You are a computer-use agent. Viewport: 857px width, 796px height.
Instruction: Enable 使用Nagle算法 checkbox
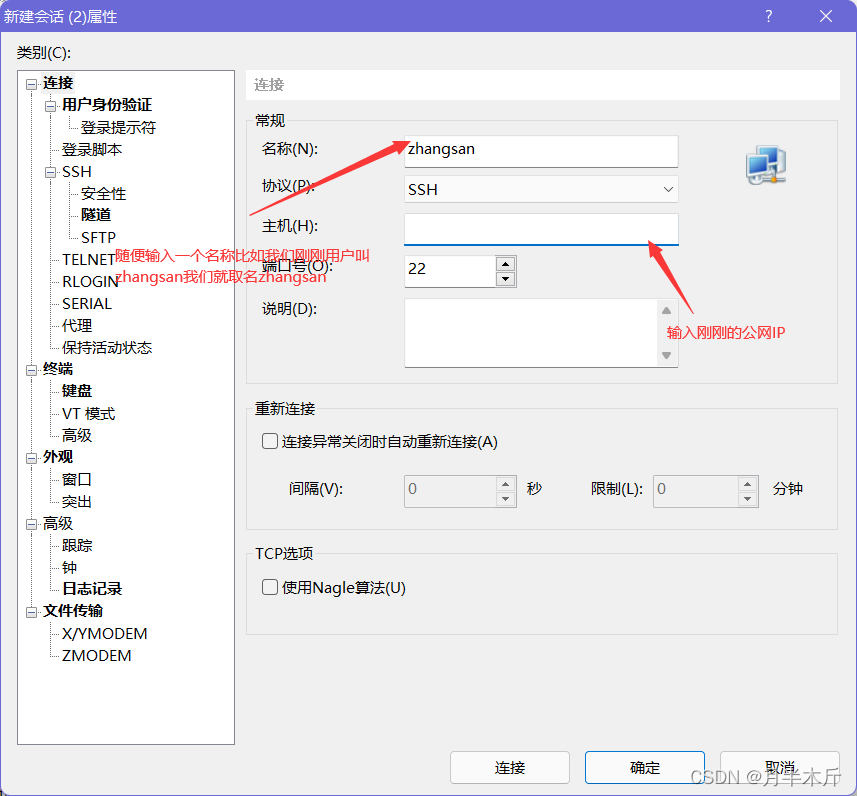tap(269, 587)
